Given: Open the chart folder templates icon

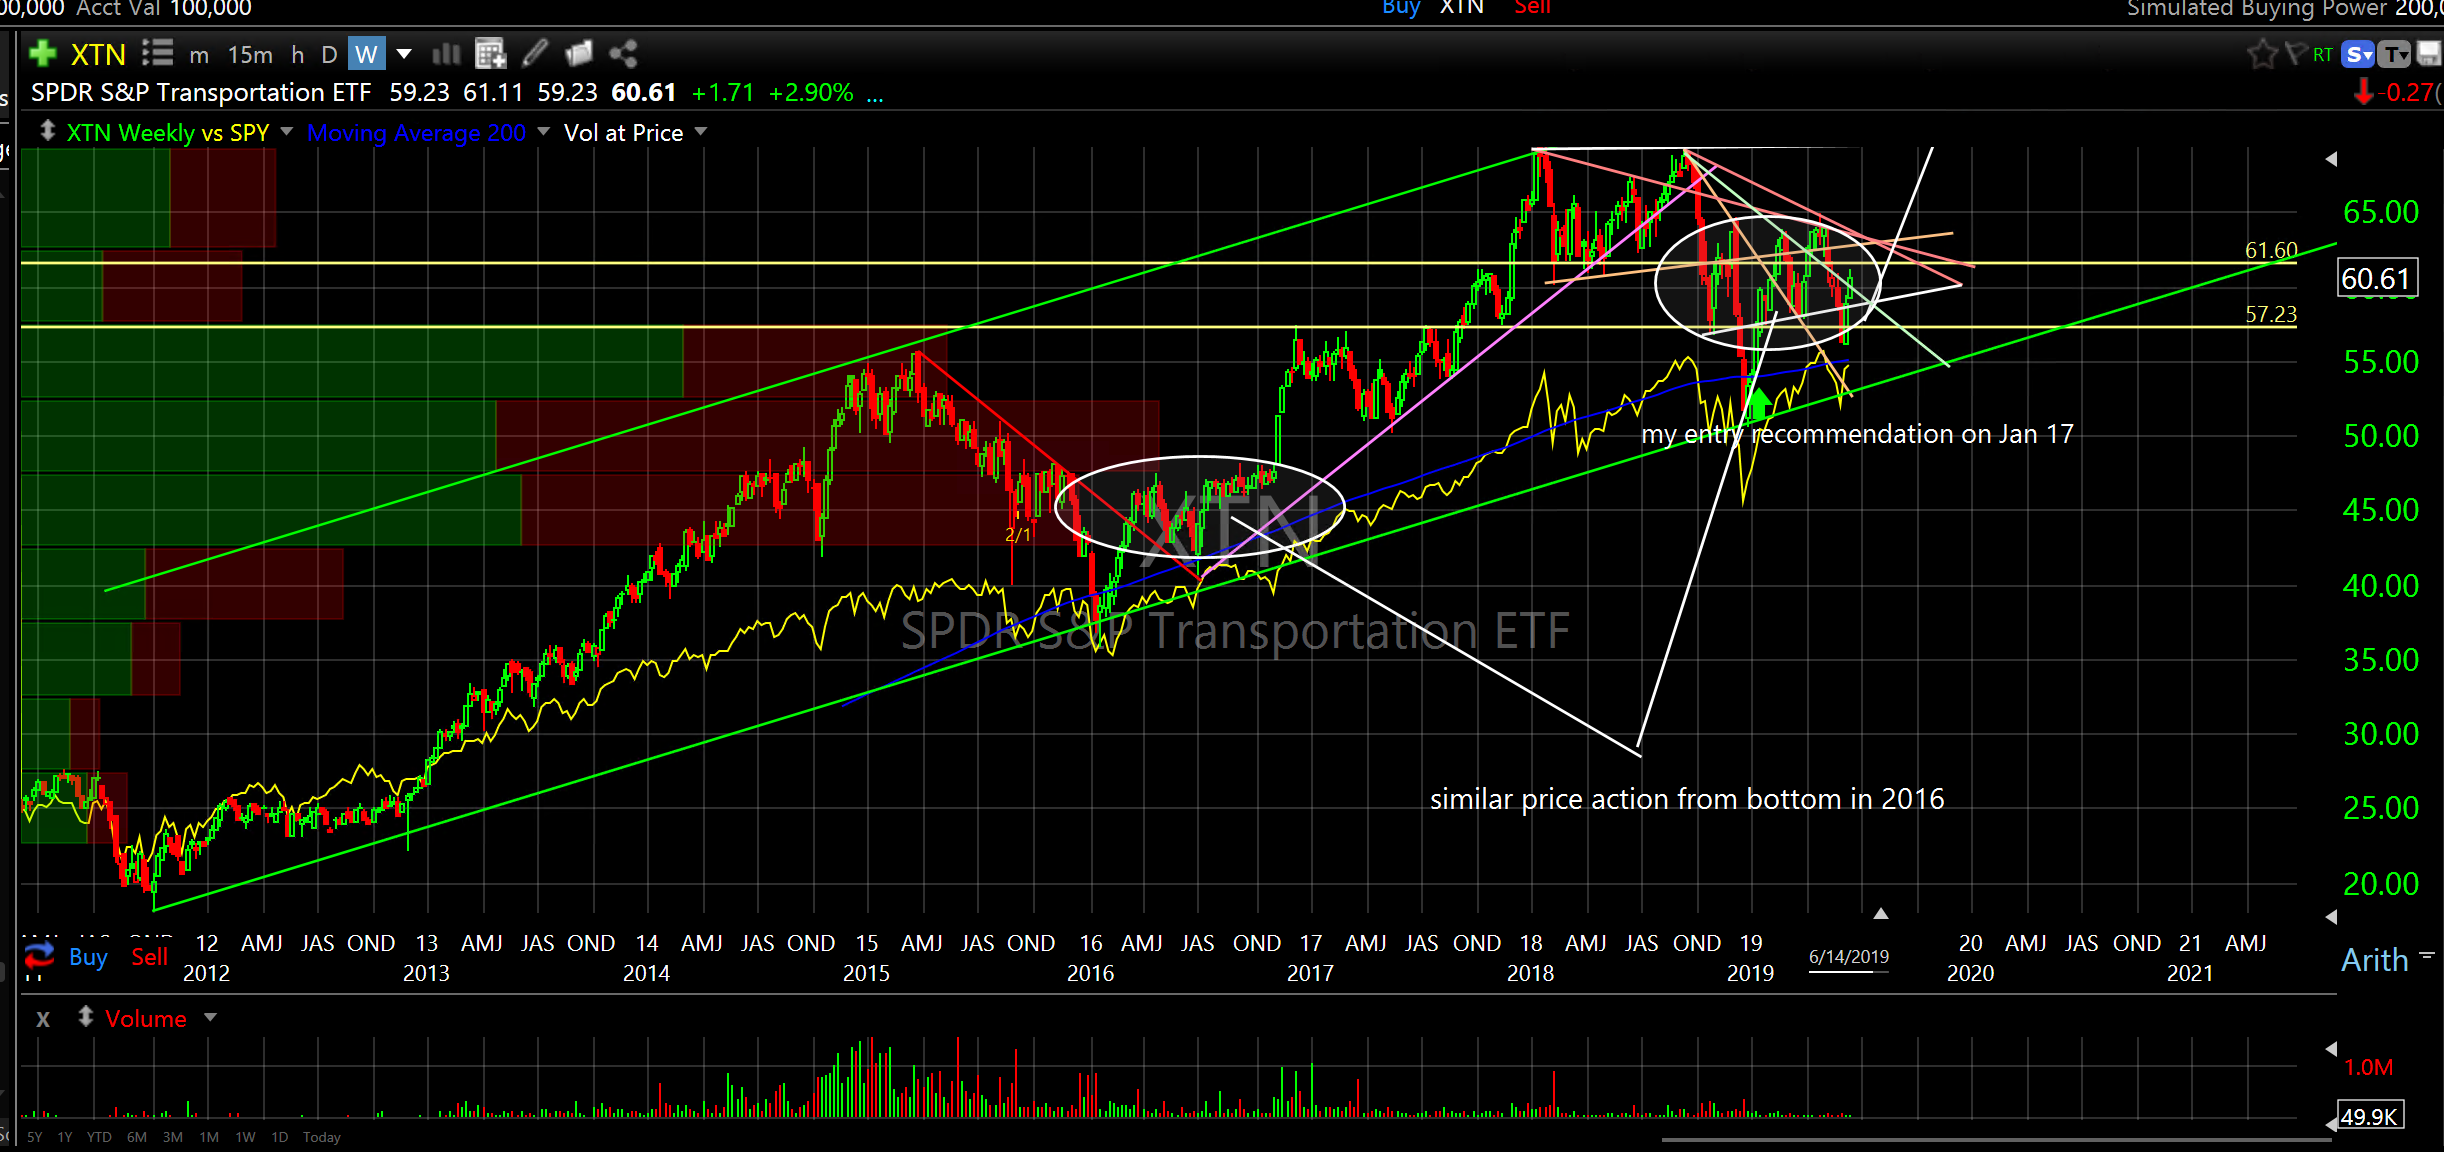Looking at the screenshot, I should click(x=579, y=53).
